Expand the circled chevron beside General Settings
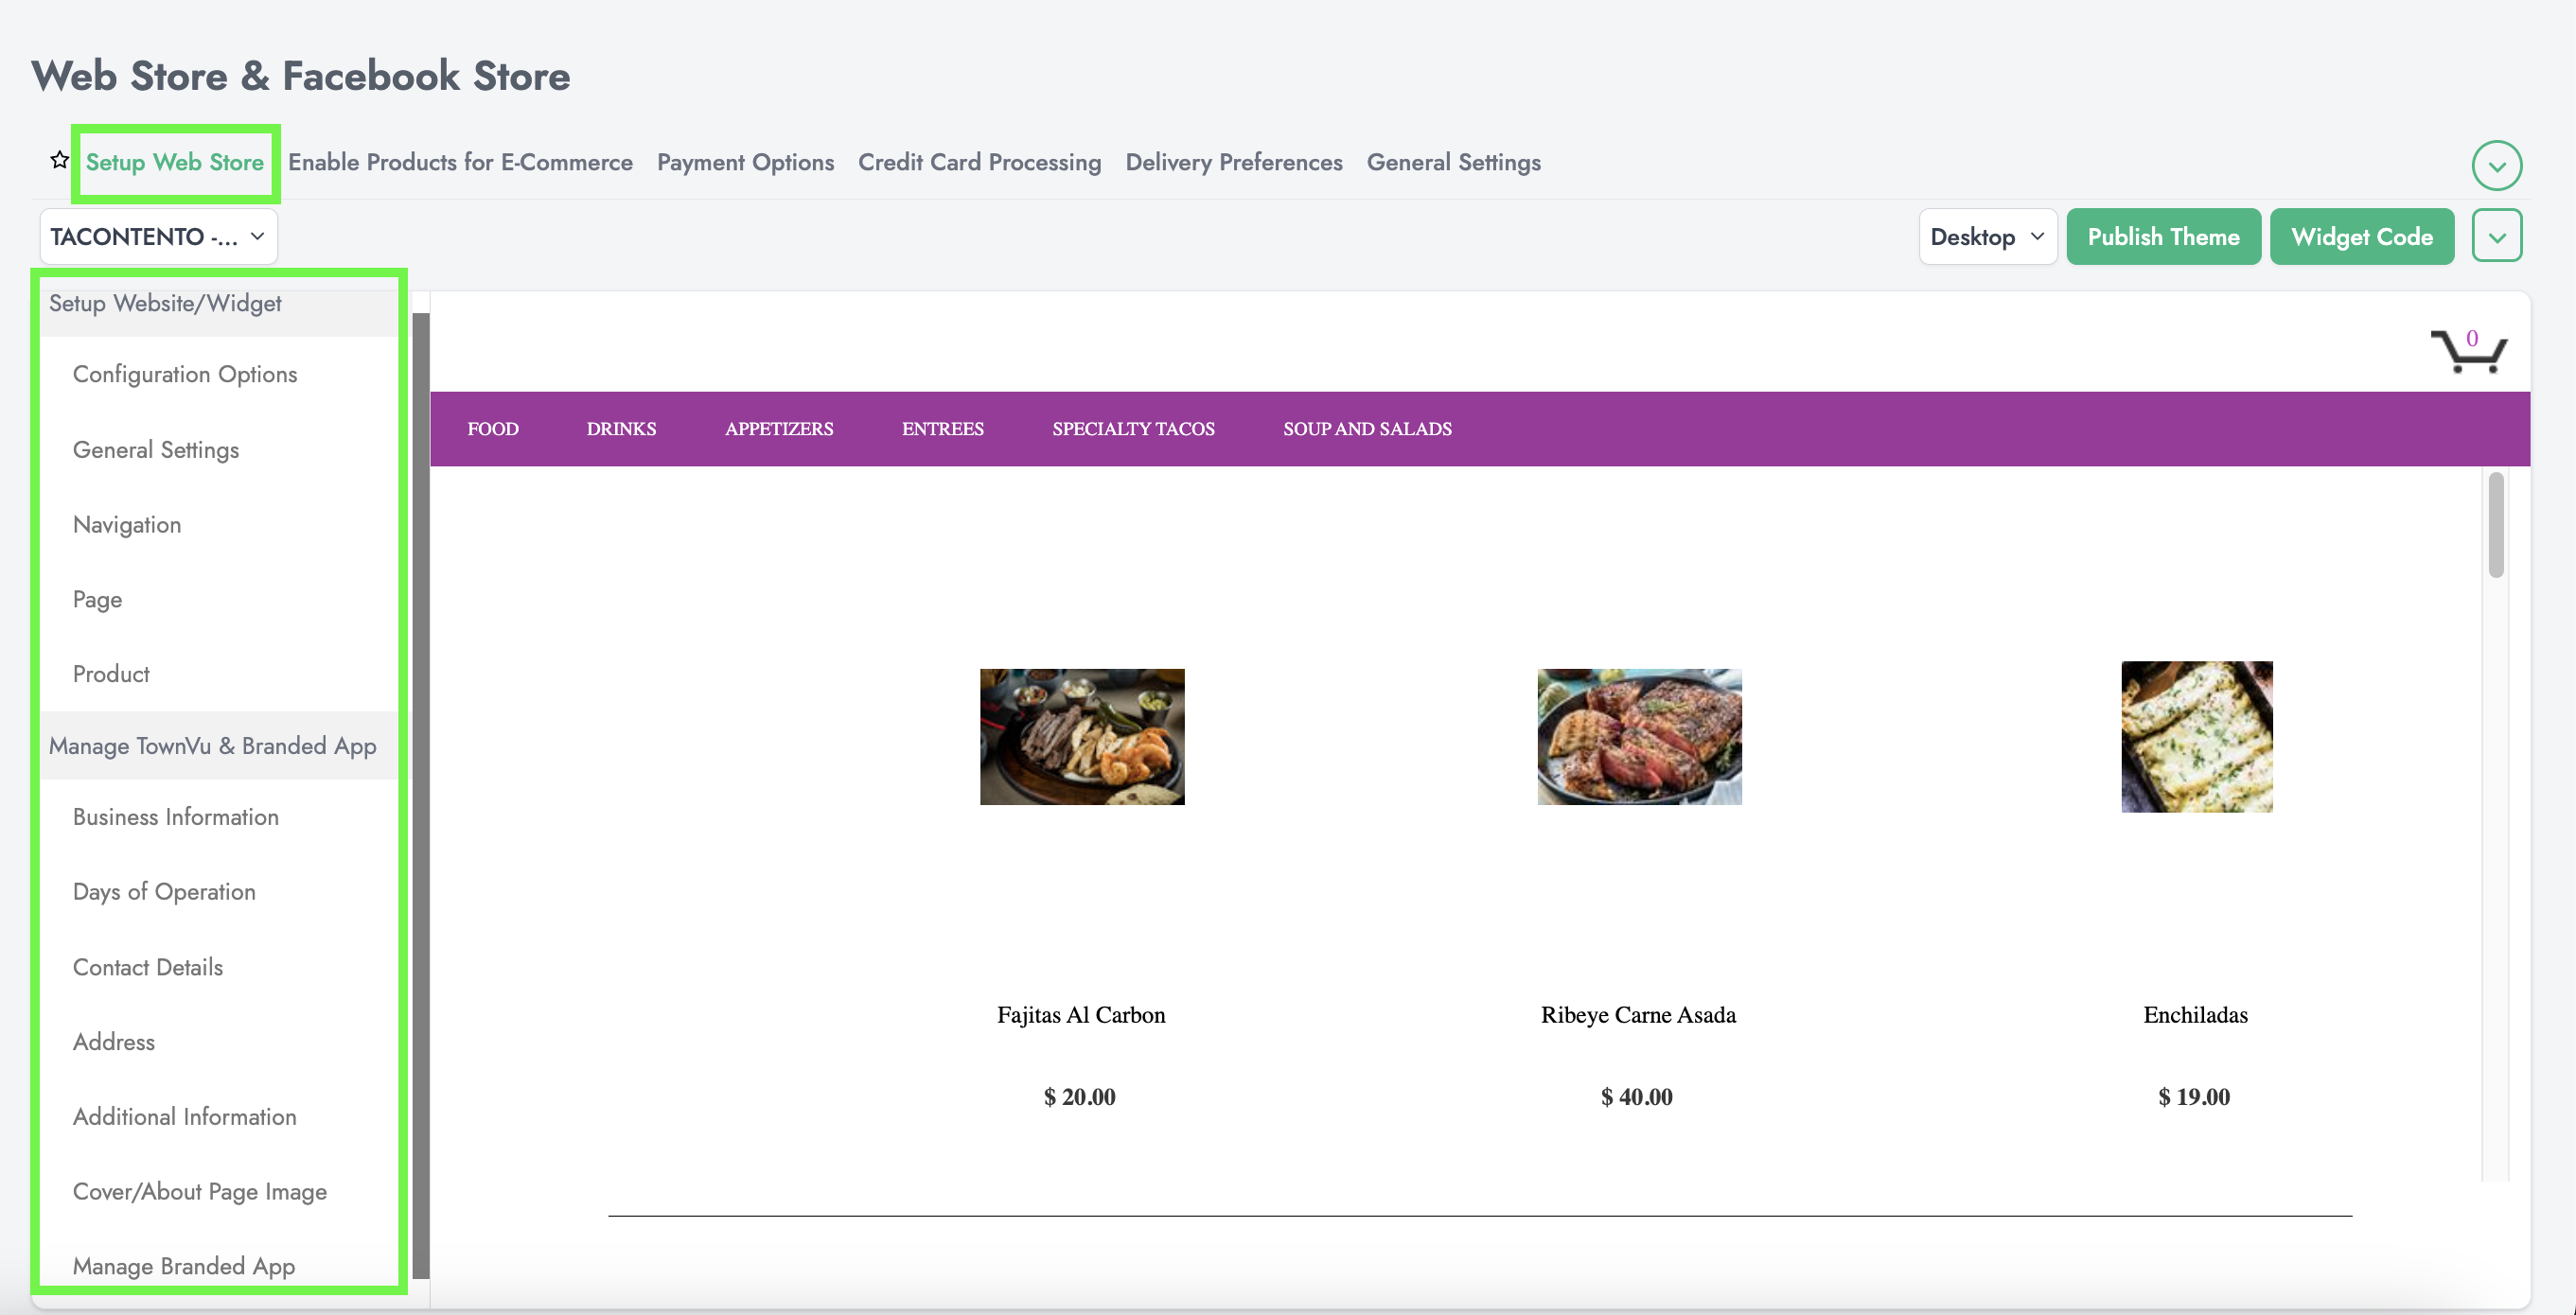 coord(2496,165)
